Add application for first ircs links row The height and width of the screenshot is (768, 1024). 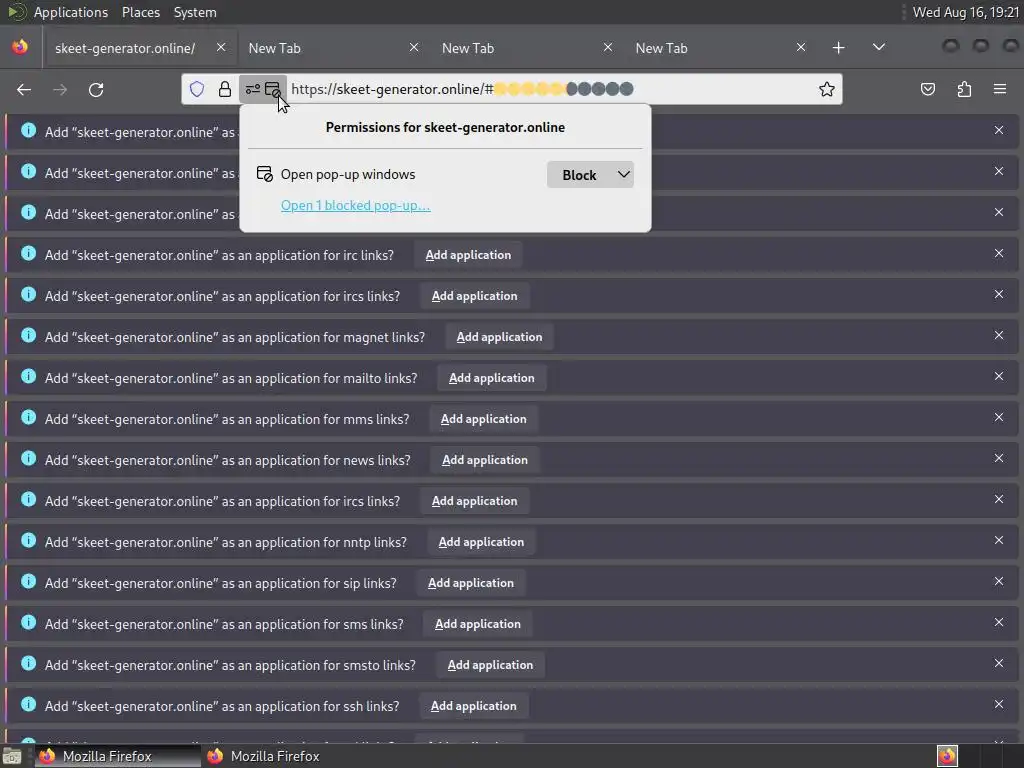474,296
